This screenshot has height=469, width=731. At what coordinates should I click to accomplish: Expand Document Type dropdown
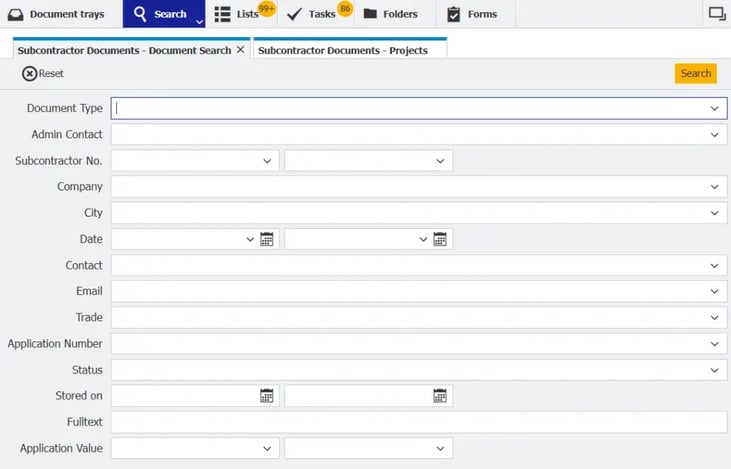pyautogui.click(x=714, y=109)
